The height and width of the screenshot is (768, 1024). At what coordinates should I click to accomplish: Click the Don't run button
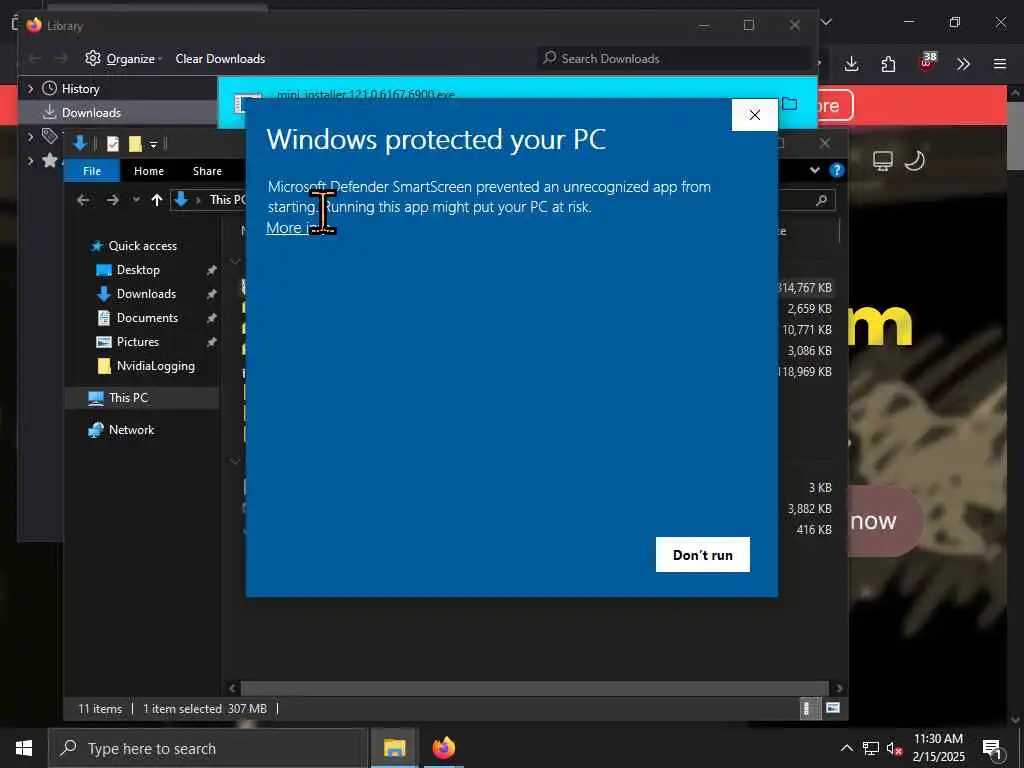(703, 554)
